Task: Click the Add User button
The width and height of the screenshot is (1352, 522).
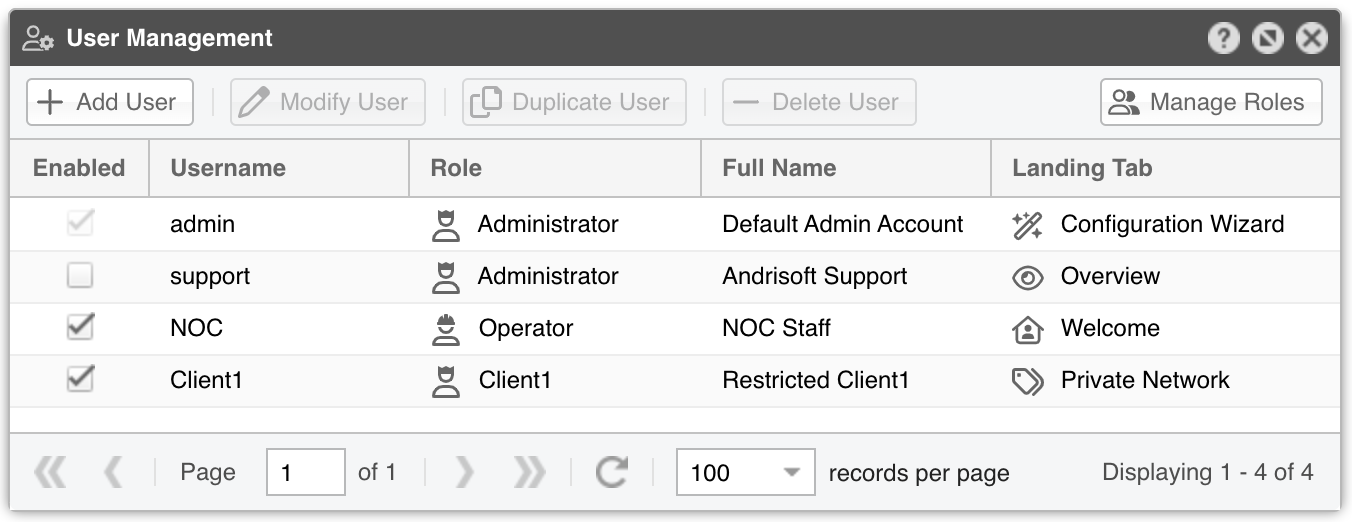Action: (110, 102)
